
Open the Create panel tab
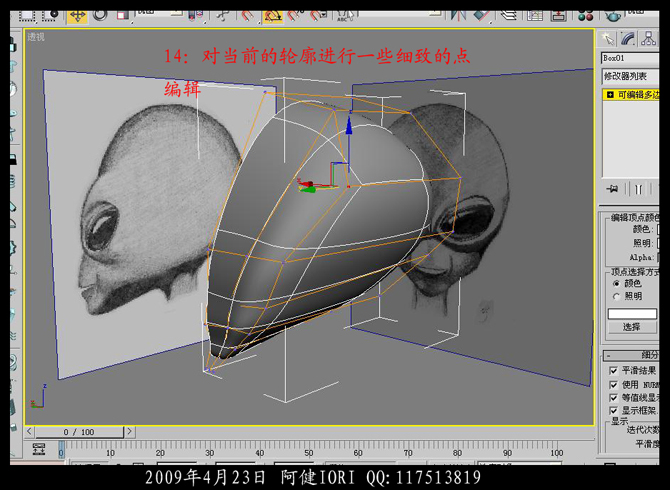click(607, 39)
